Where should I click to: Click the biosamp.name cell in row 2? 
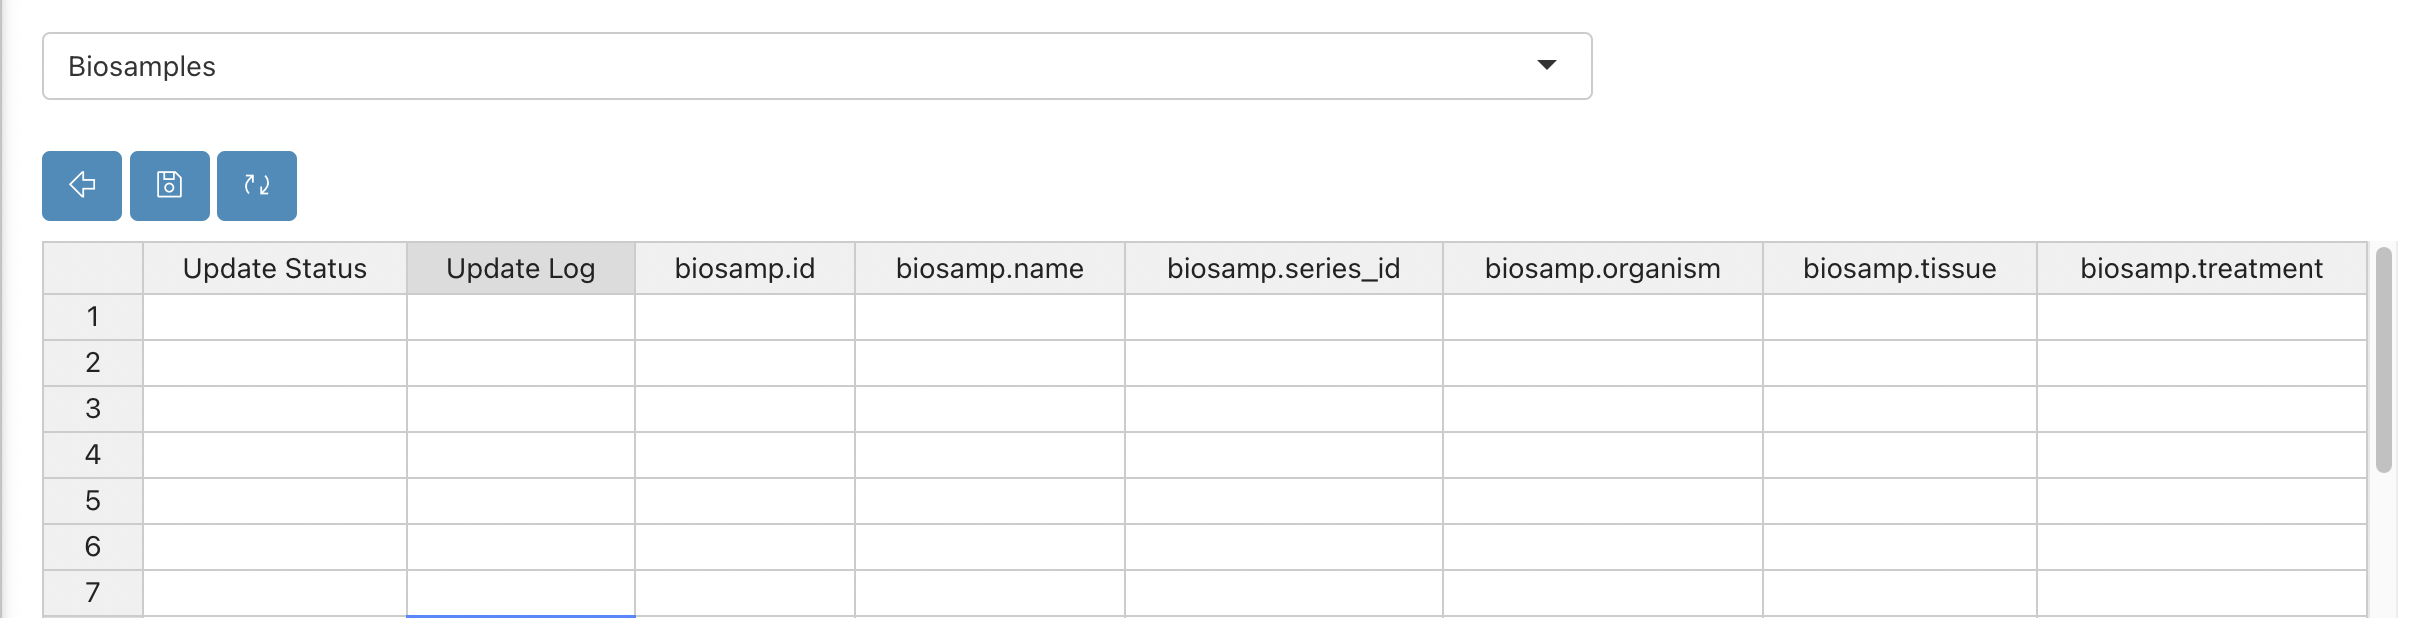click(x=990, y=363)
